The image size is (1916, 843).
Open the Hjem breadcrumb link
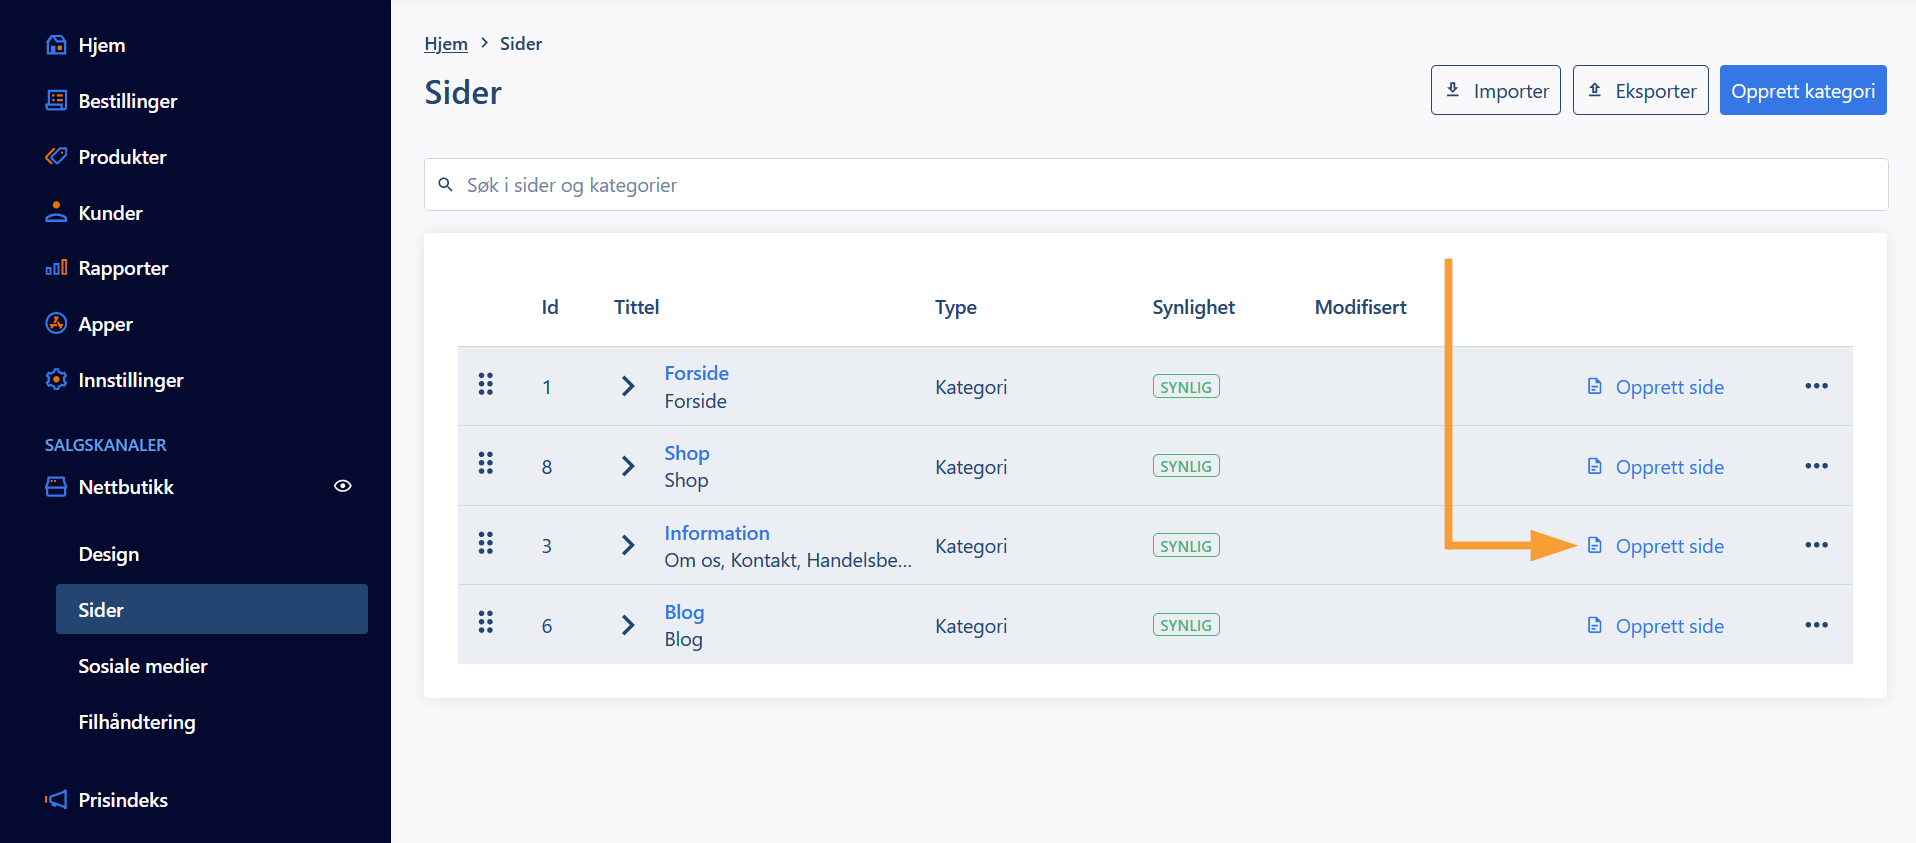pos(445,44)
